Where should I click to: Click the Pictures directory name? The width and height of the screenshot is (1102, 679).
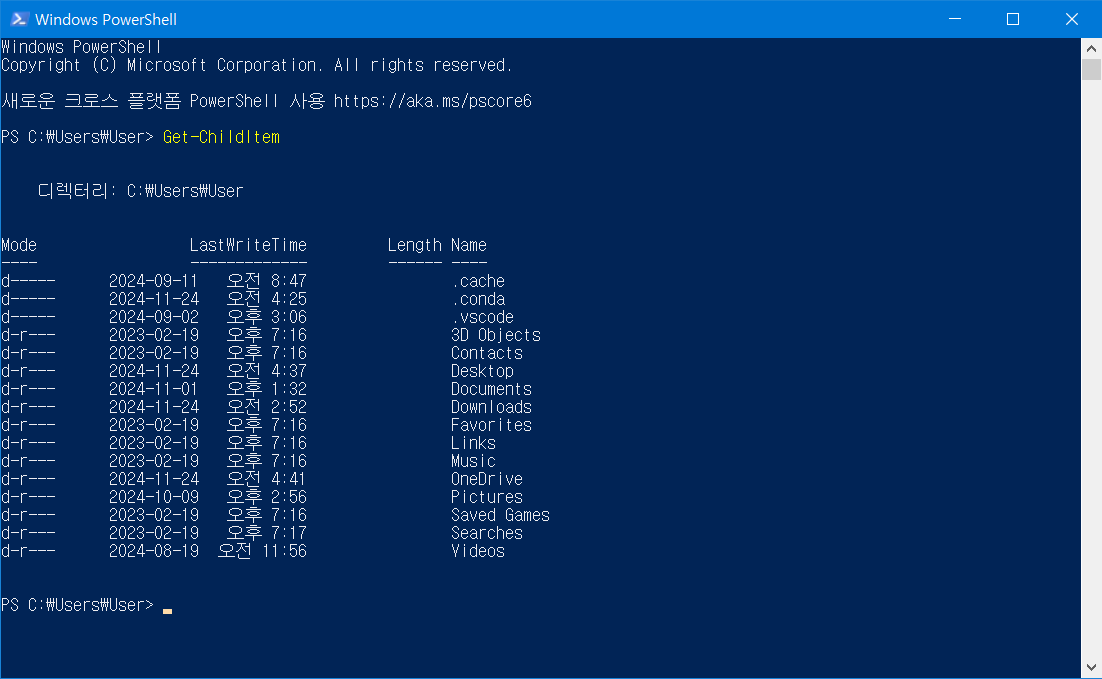[487, 498]
